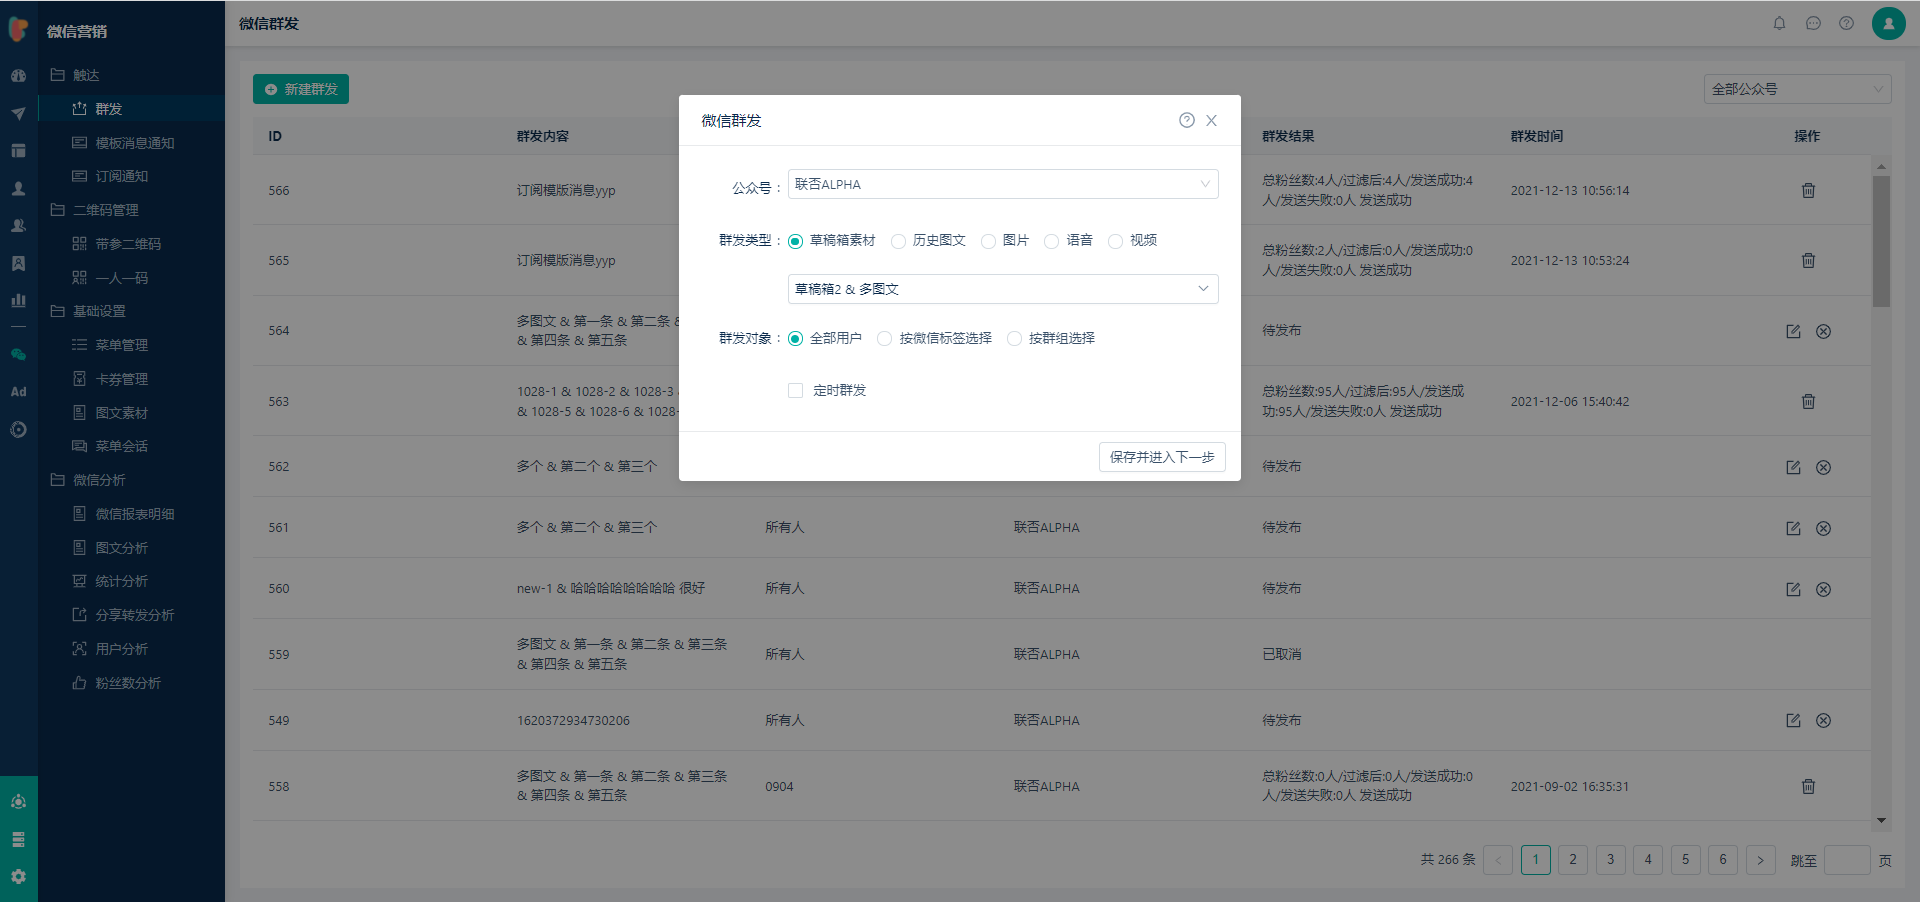Click the table's vertical scrollbar thumb

pos(1881,241)
